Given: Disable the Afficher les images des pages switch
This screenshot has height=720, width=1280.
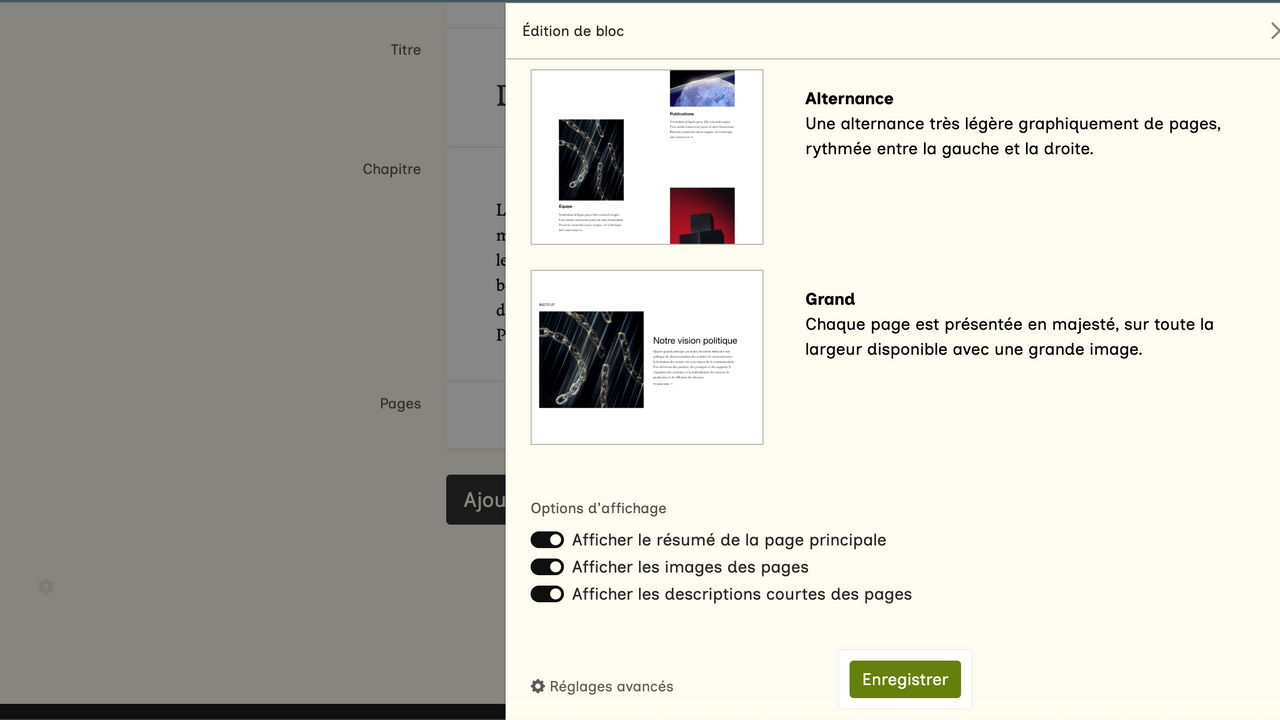Looking at the screenshot, I should pyautogui.click(x=547, y=567).
